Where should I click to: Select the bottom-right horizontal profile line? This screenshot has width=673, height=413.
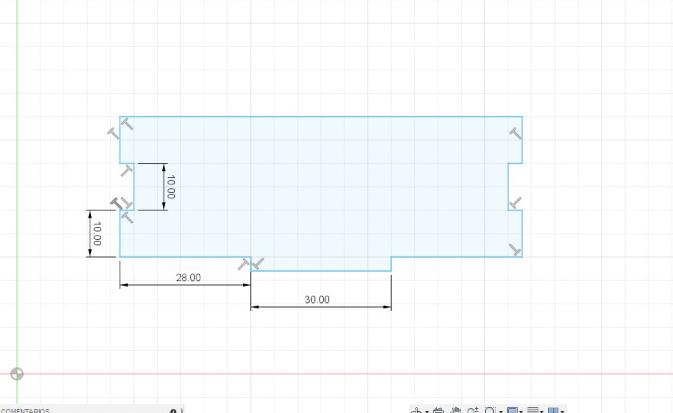click(457, 257)
